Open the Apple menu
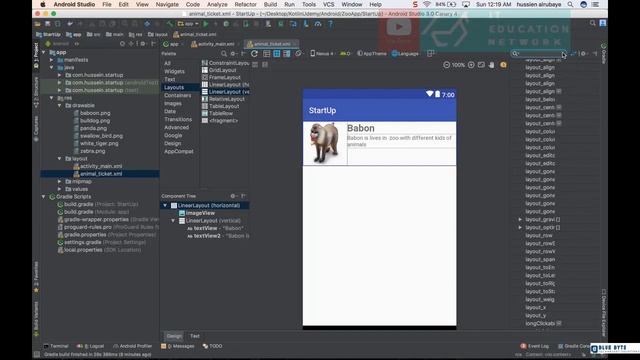Viewport: 640px width, 360px height. [x=42, y=4]
